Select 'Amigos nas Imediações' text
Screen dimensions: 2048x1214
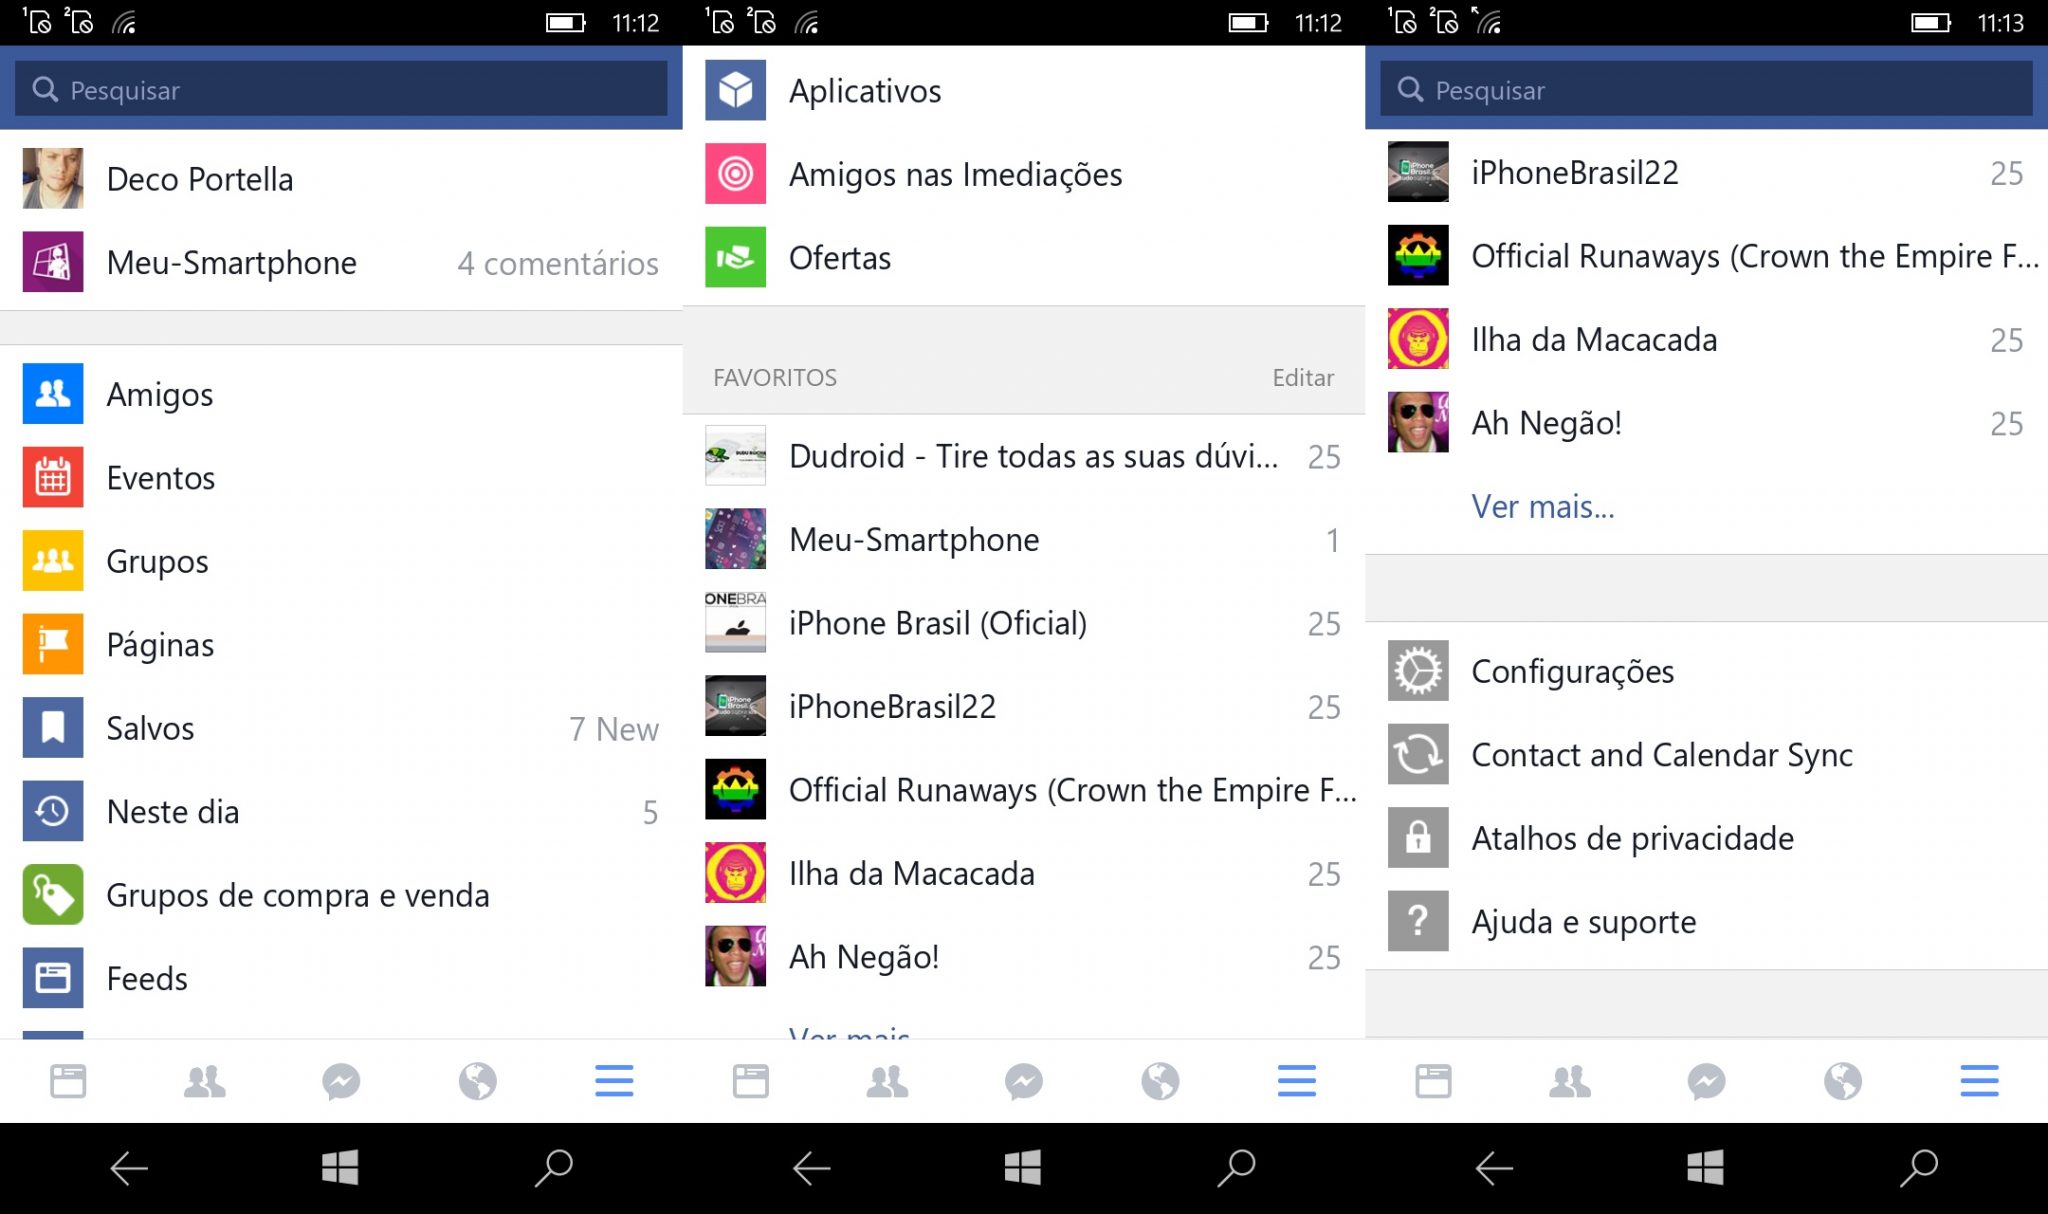pos(956,175)
